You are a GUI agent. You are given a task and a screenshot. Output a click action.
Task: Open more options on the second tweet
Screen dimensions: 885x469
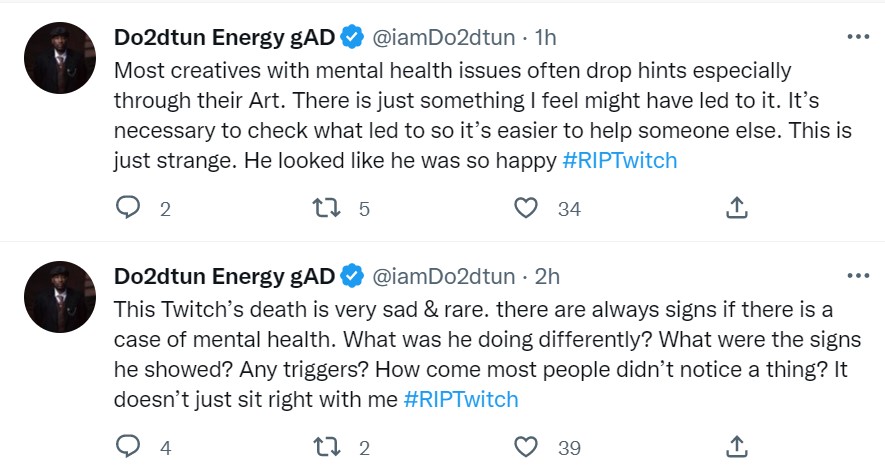858,274
